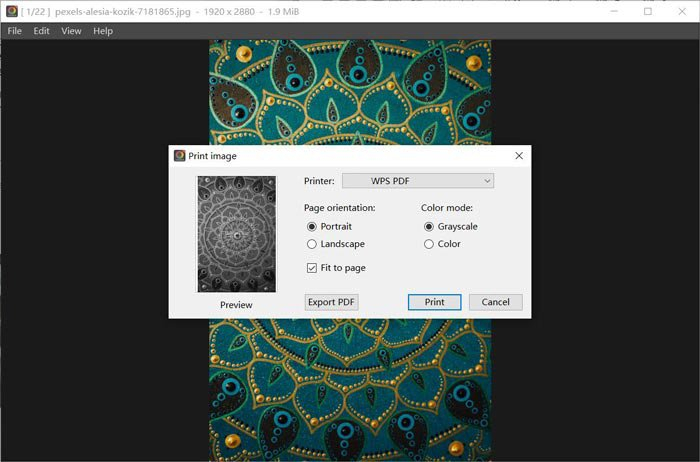This screenshot has height=462, width=700.
Task: Uncheck the Fit to page checkbox
Action: pyautogui.click(x=312, y=268)
